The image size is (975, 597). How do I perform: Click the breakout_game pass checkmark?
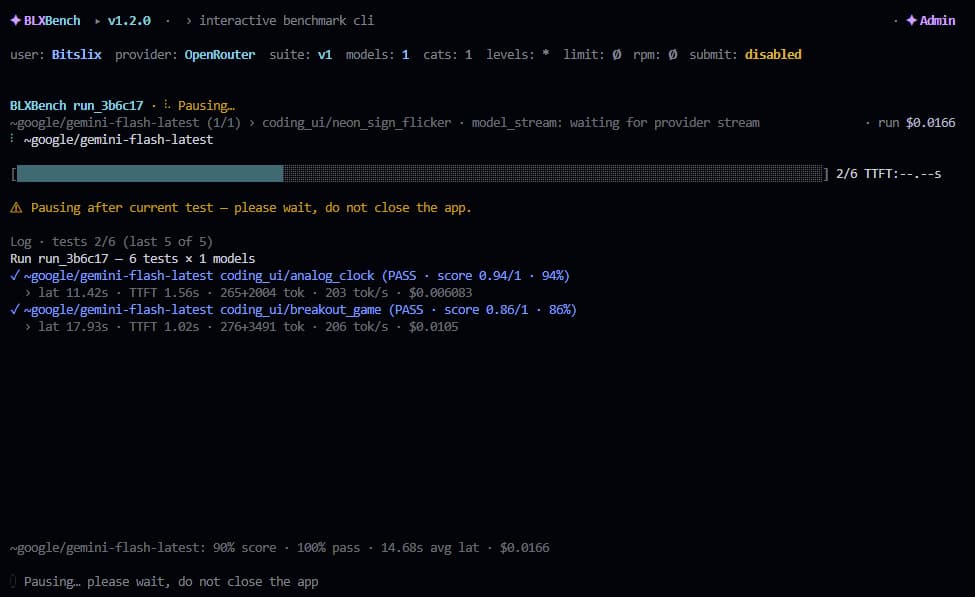point(15,310)
